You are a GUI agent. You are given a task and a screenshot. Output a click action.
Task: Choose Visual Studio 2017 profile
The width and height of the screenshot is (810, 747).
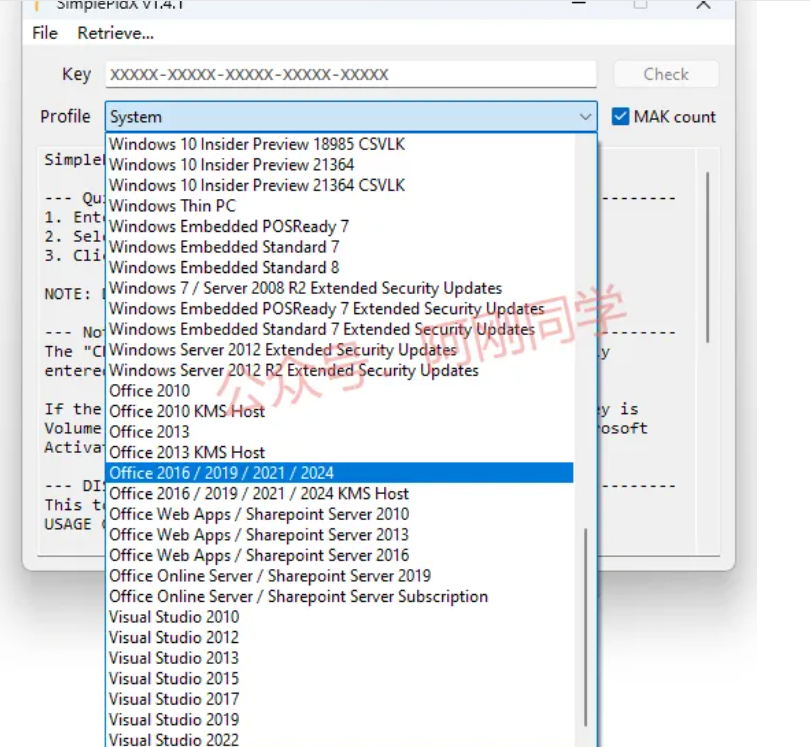tap(340, 699)
